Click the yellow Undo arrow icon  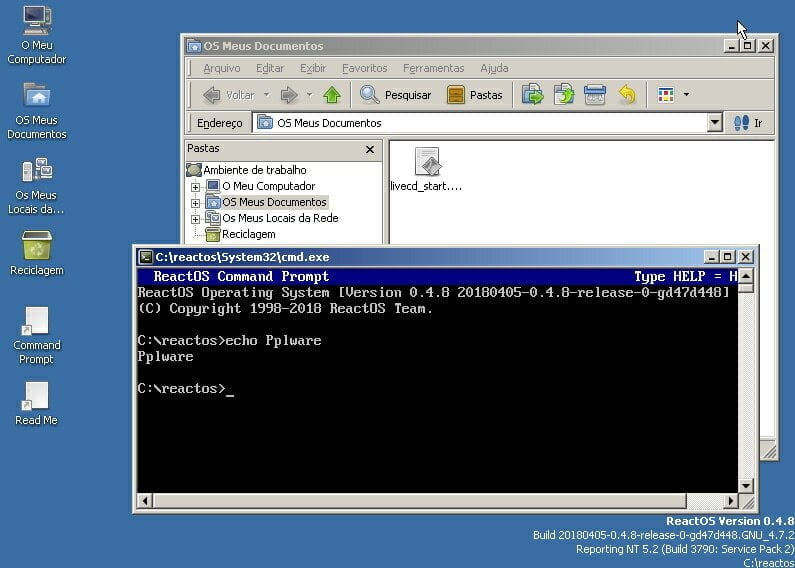click(627, 95)
